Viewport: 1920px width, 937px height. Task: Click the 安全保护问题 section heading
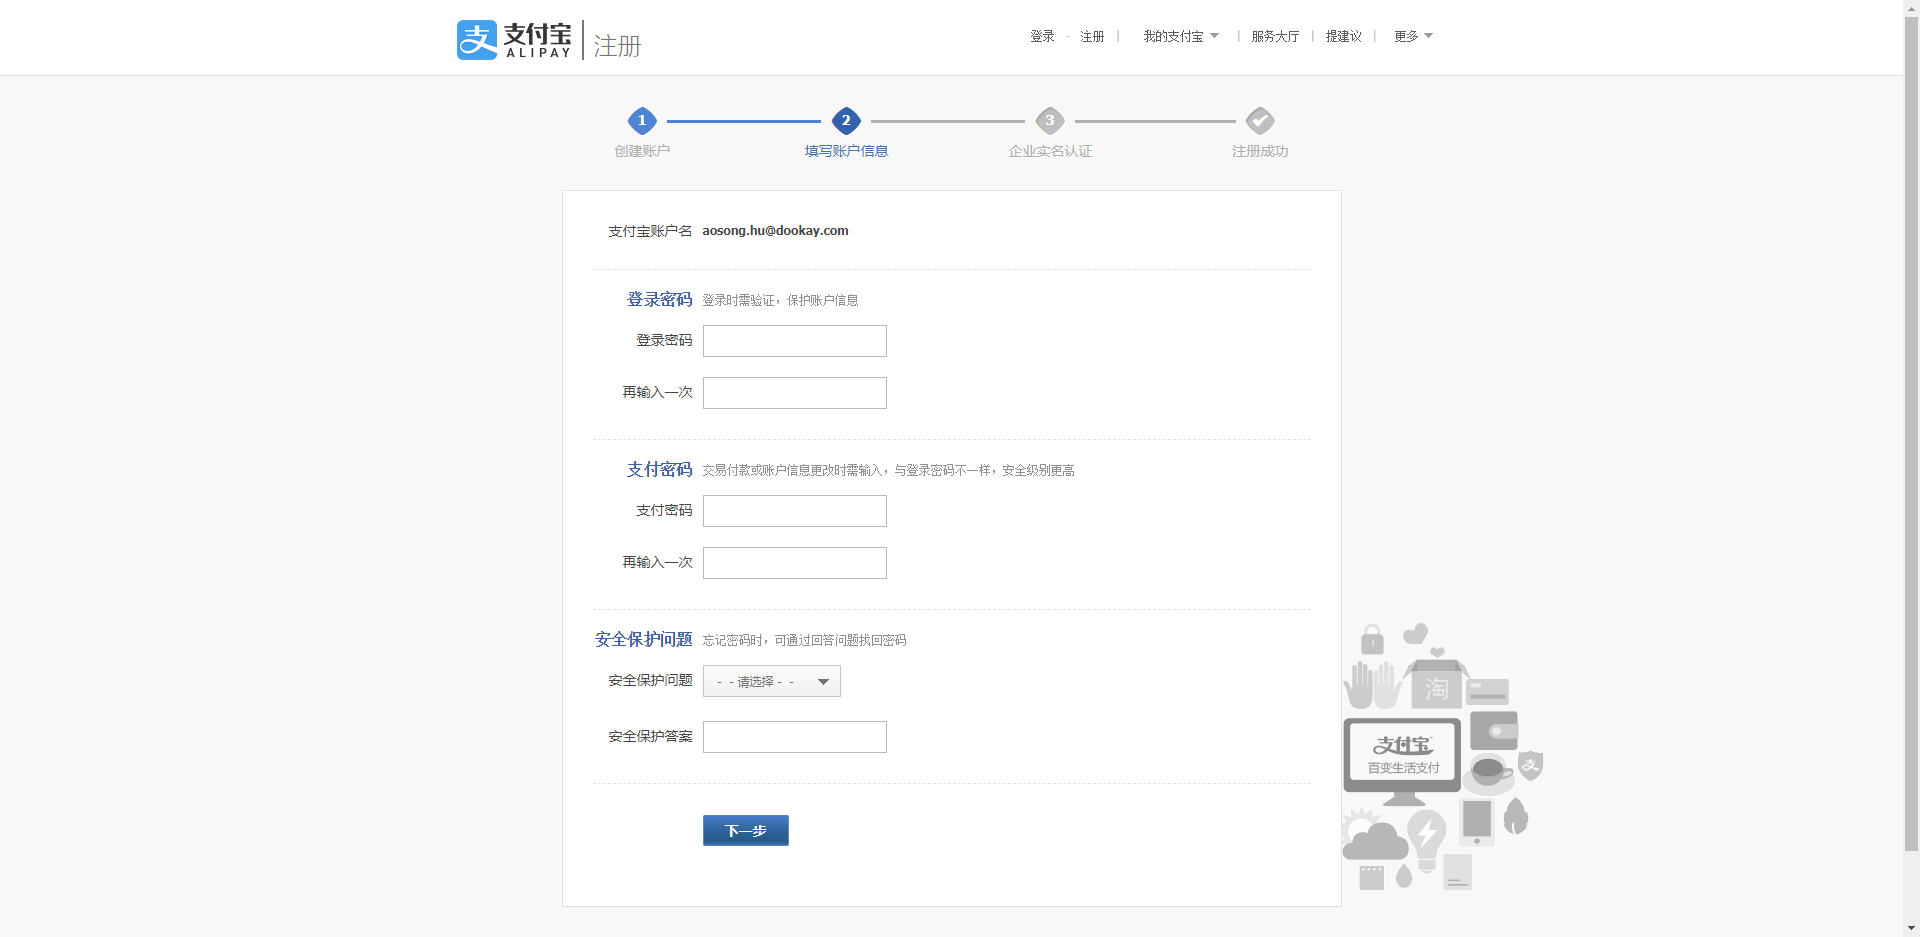pyautogui.click(x=643, y=639)
